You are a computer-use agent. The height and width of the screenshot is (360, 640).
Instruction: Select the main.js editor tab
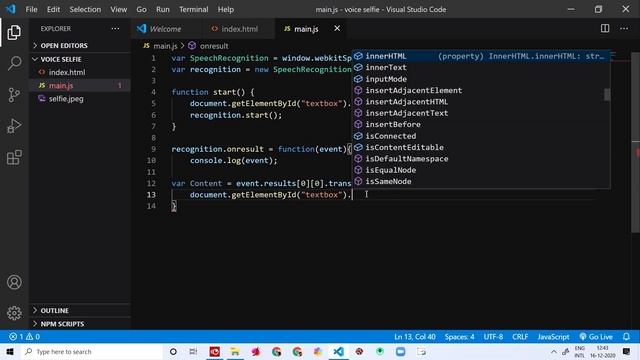pyautogui.click(x=306, y=29)
